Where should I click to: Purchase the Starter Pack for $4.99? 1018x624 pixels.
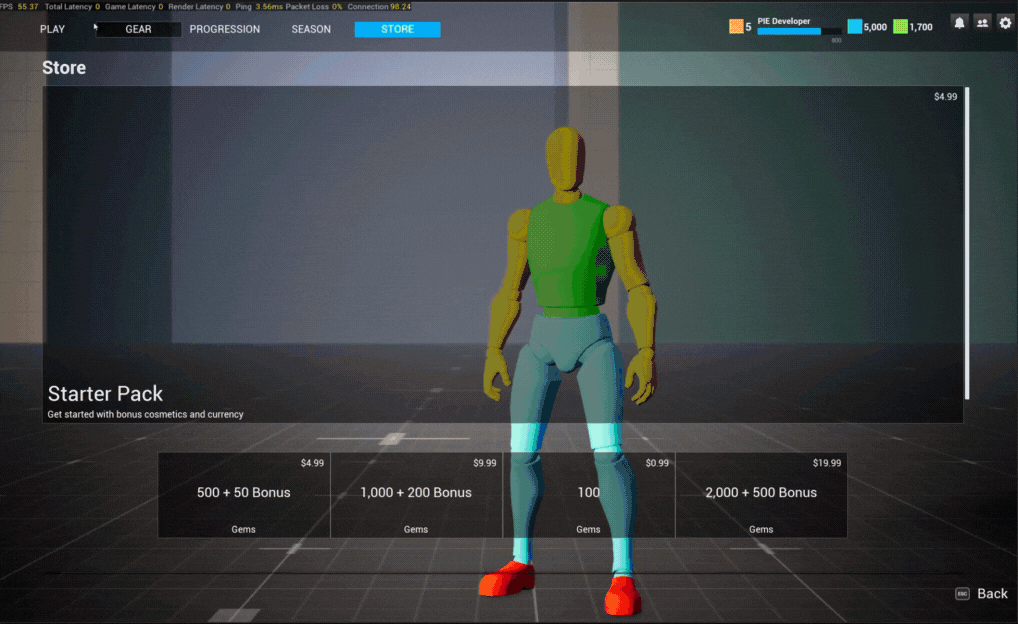point(500,255)
